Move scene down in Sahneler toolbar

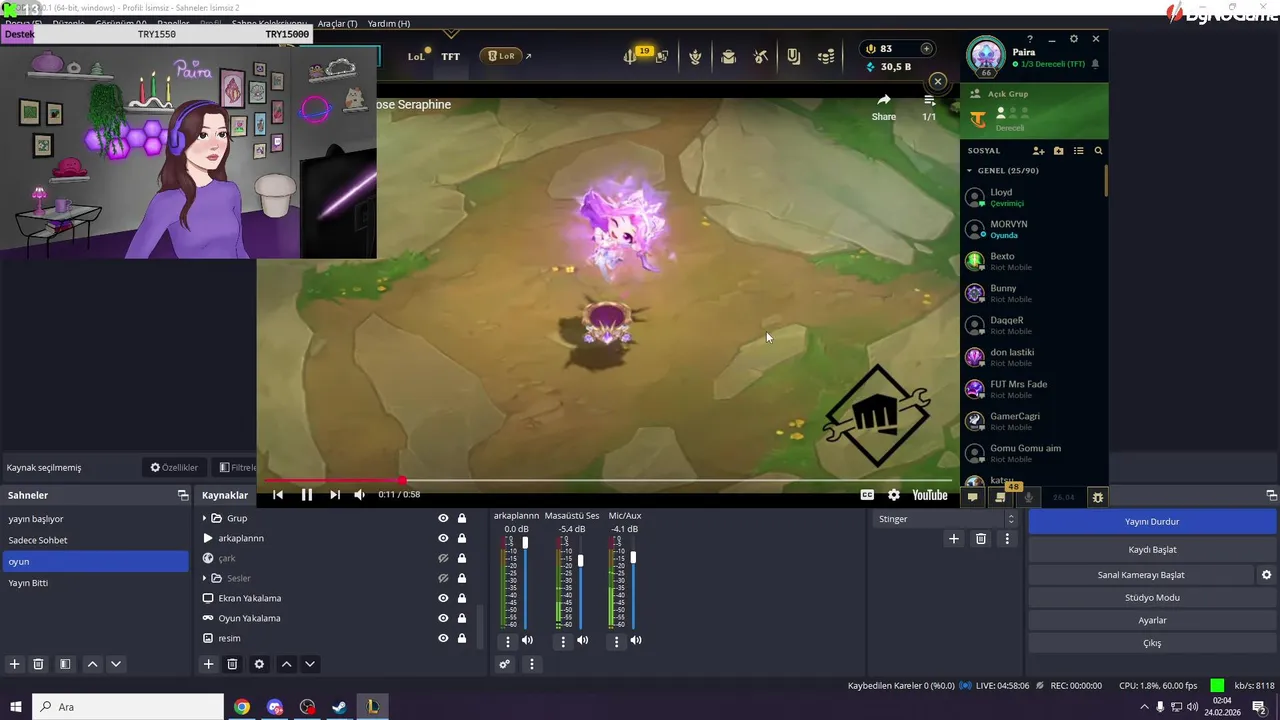[x=116, y=664]
